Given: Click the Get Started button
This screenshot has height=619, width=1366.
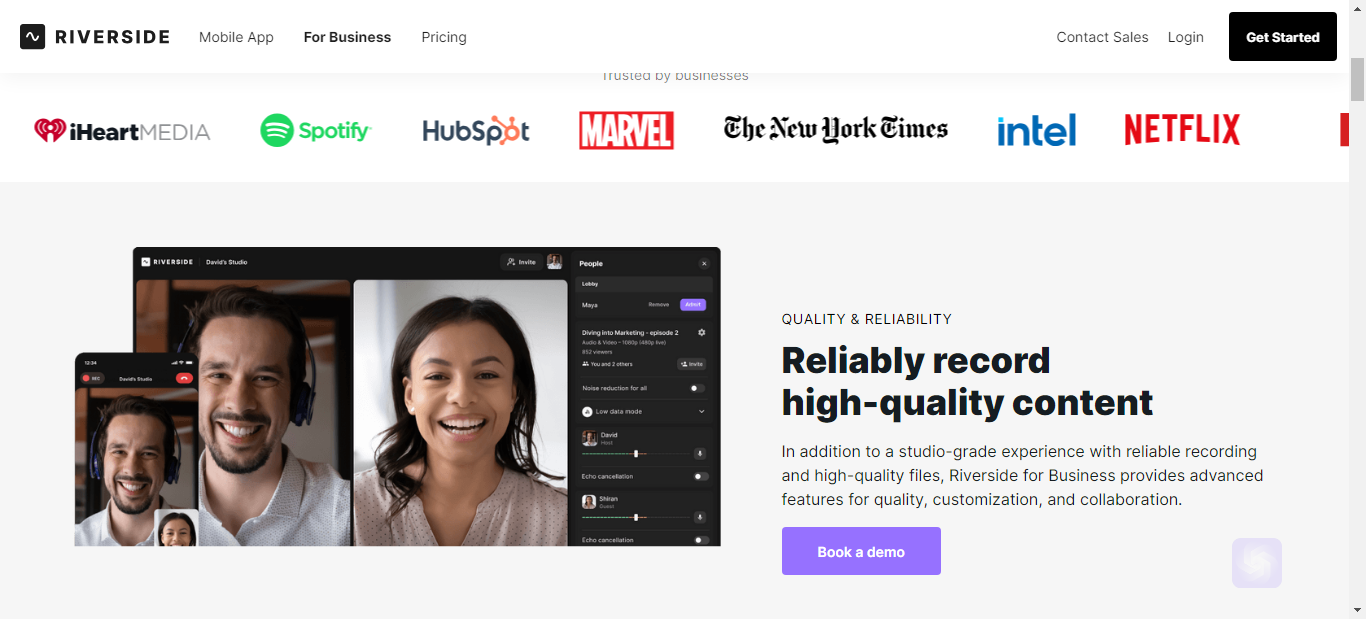Looking at the screenshot, I should (1283, 37).
